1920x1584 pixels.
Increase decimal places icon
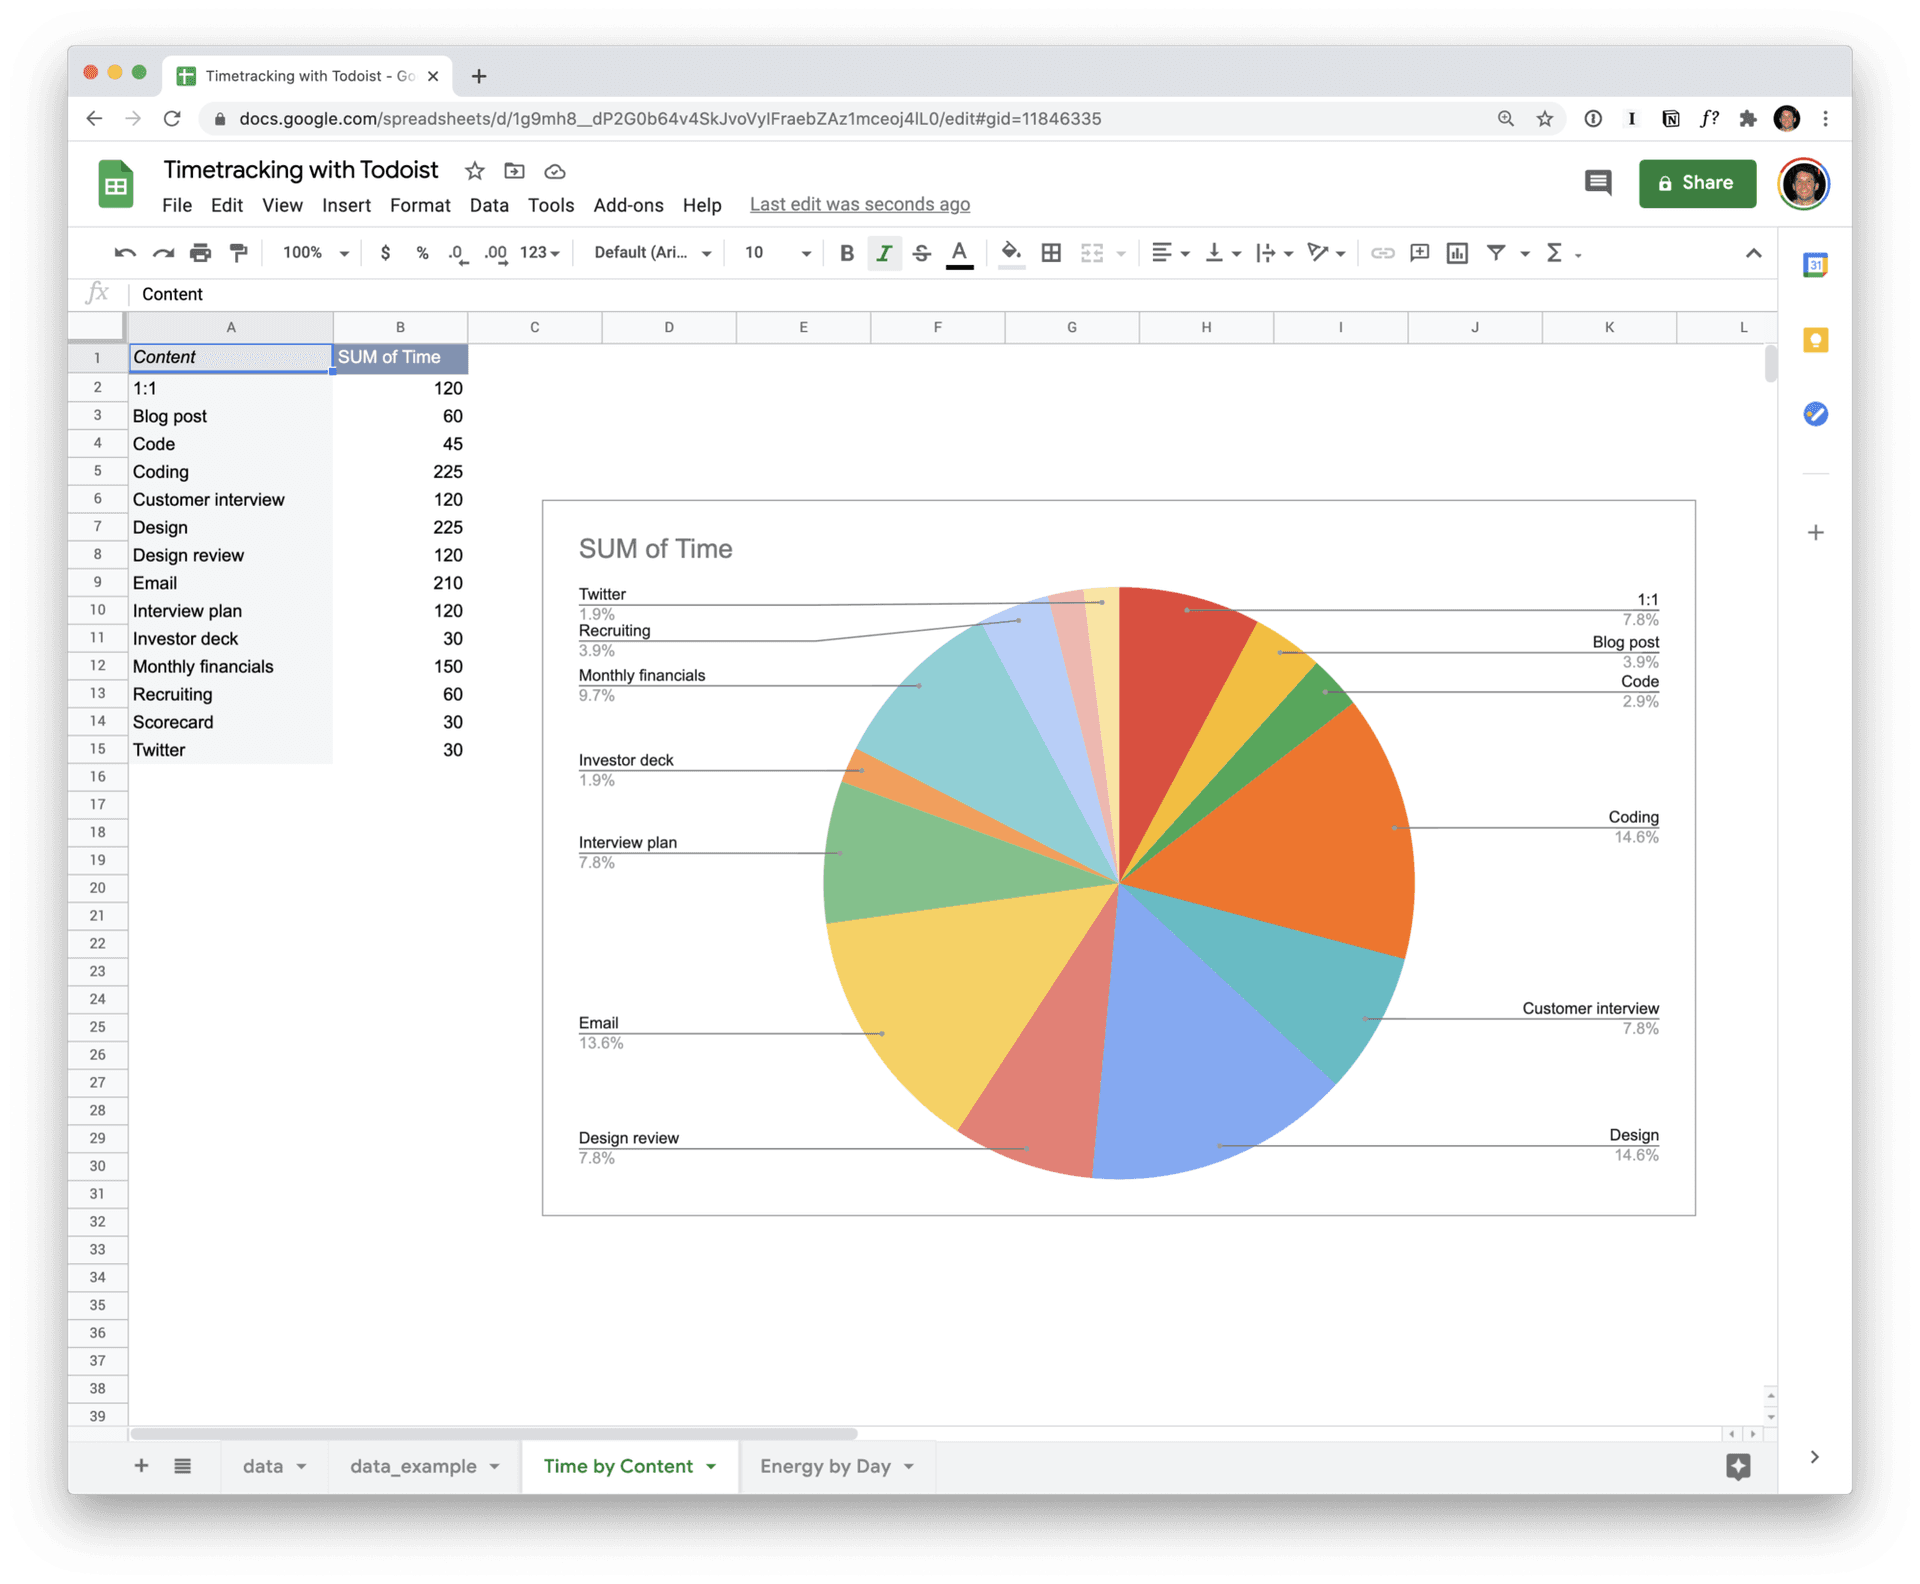pyautogui.click(x=495, y=253)
